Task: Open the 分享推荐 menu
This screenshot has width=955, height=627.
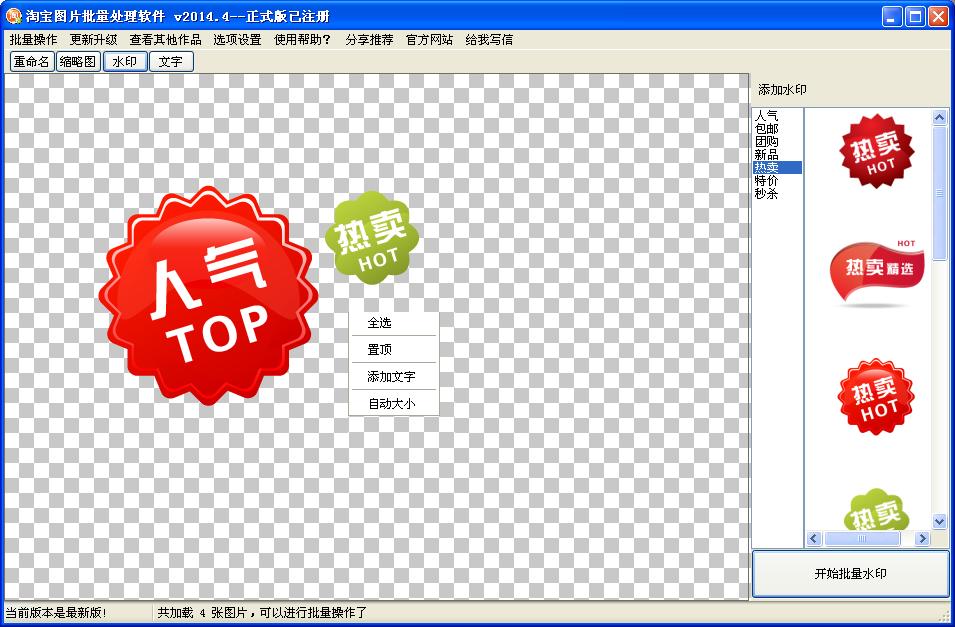Action: point(369,40)
